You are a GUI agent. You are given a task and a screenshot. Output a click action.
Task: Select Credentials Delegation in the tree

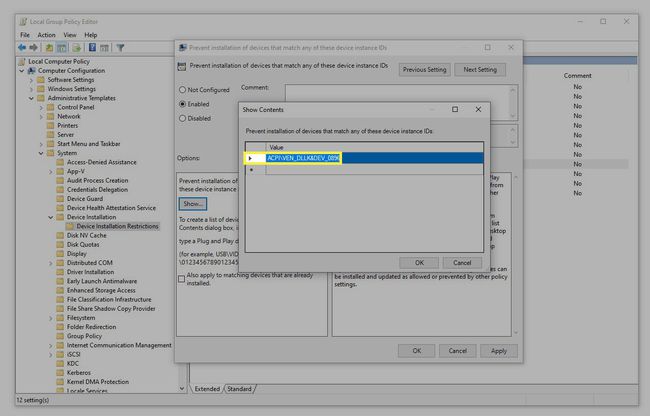click(97, 189)
